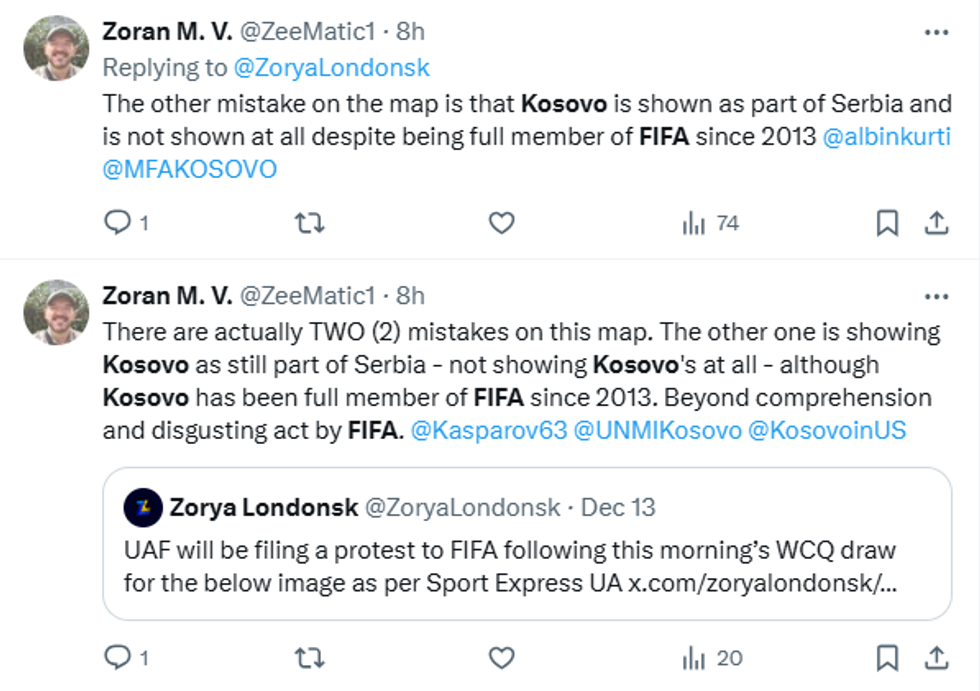Open Zoran M. V. avatar on first tweet
This screenshot has width=980, height=691.
pos(56,48)
